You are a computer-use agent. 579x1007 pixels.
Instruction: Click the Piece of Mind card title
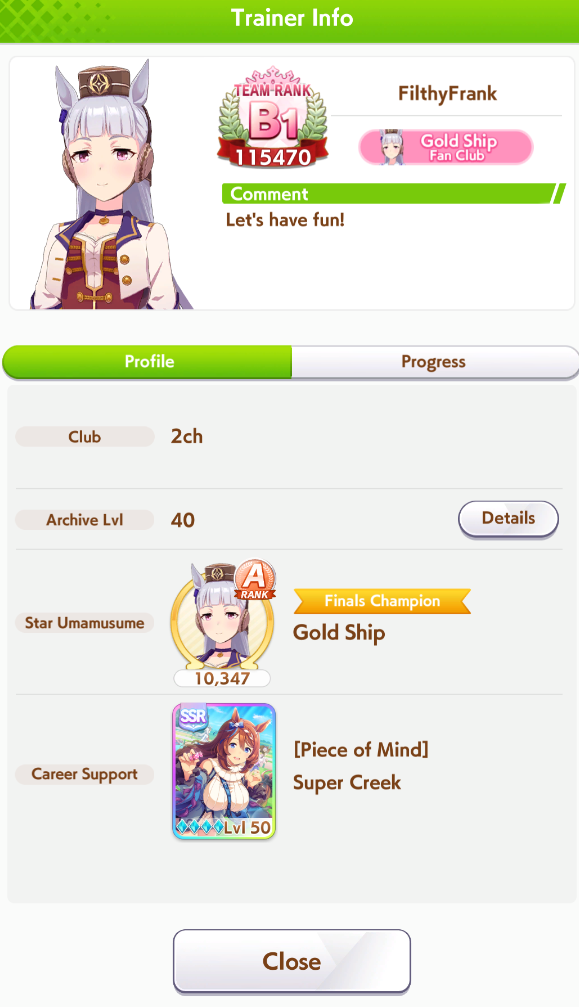[x=361, y=749]
